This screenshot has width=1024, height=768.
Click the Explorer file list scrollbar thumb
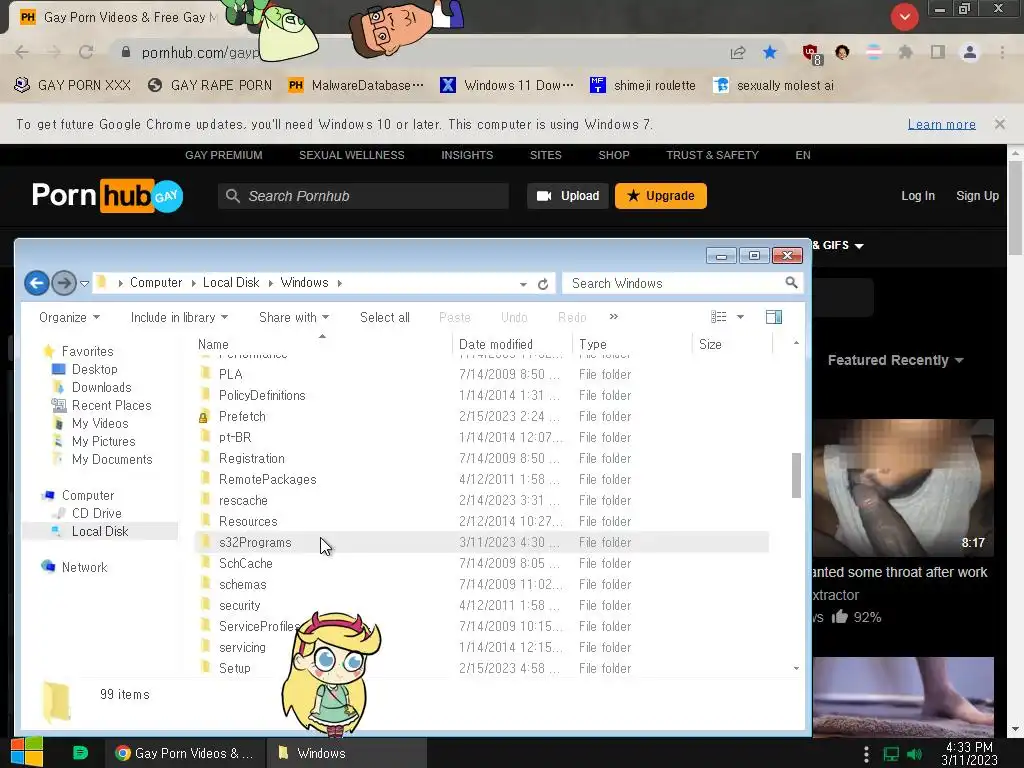tap(796, 475)
